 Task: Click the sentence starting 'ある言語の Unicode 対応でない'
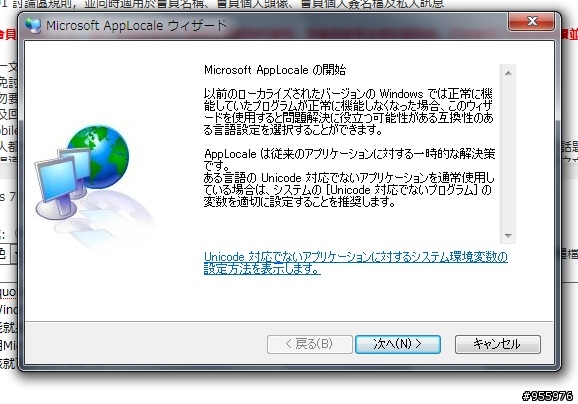coord(349,189)
